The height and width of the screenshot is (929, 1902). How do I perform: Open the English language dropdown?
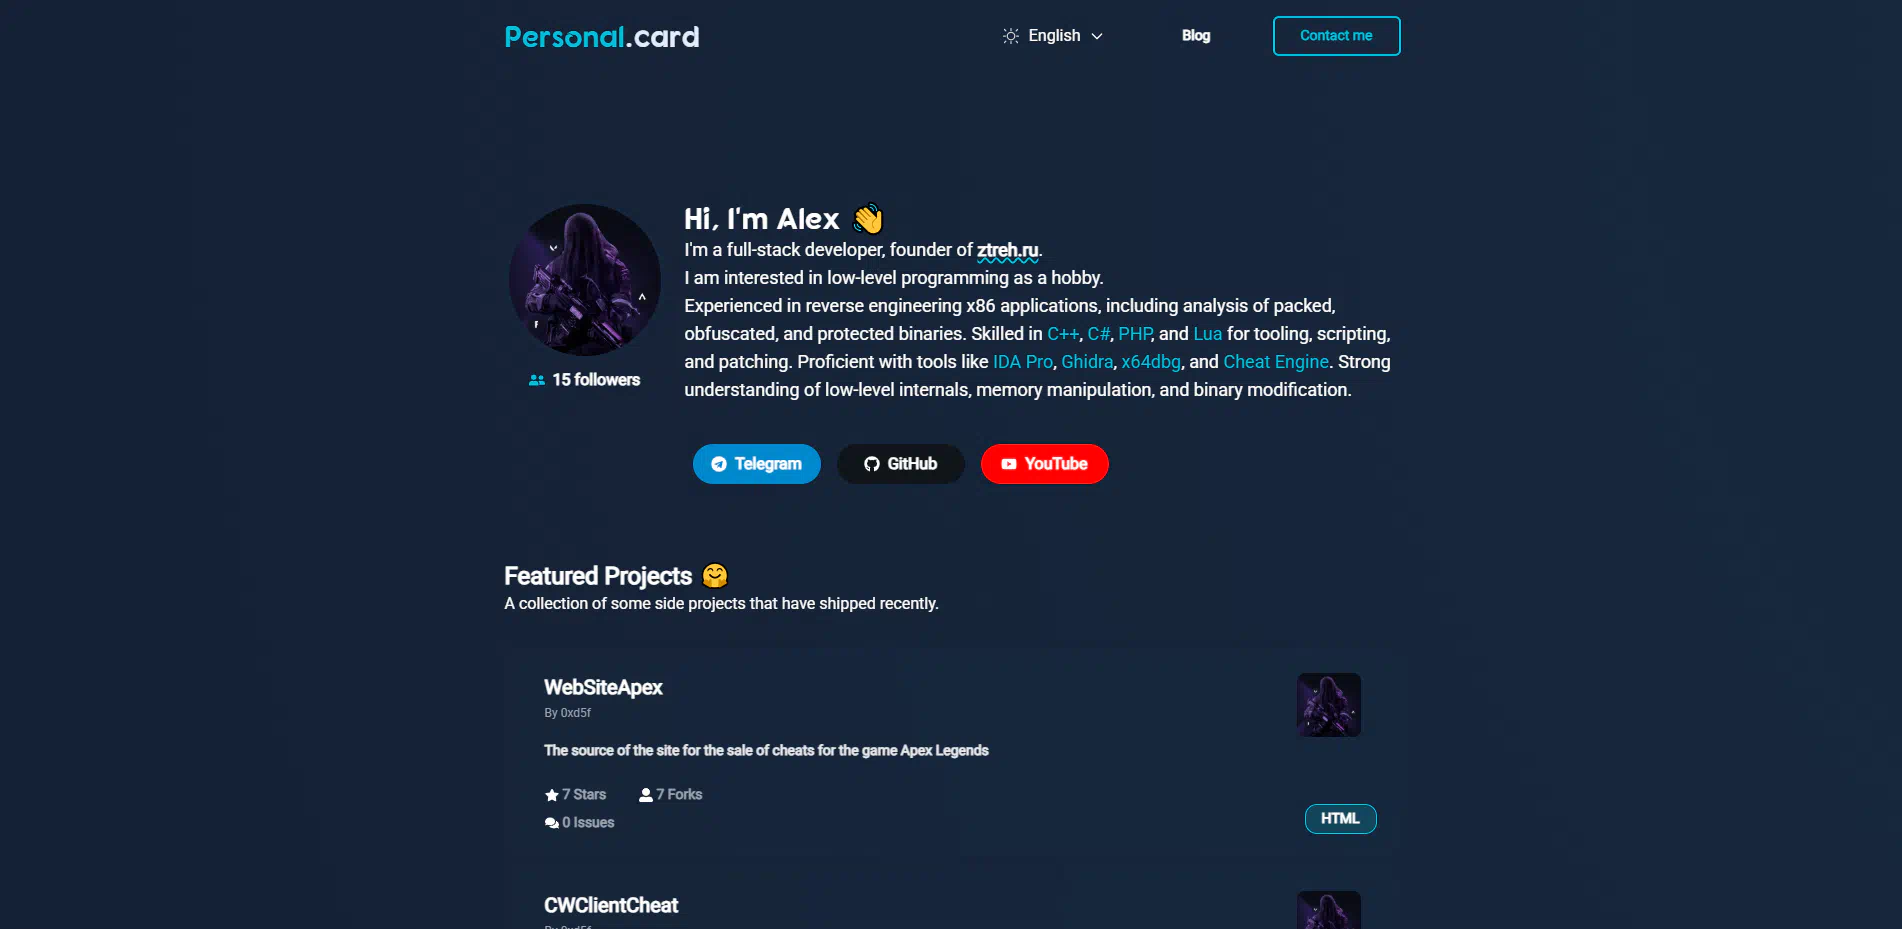pyautogui.click(x=1054, y=36)
